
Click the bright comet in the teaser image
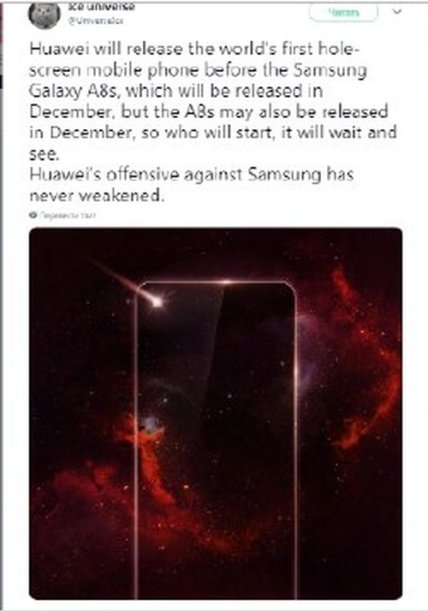(156, 301)
